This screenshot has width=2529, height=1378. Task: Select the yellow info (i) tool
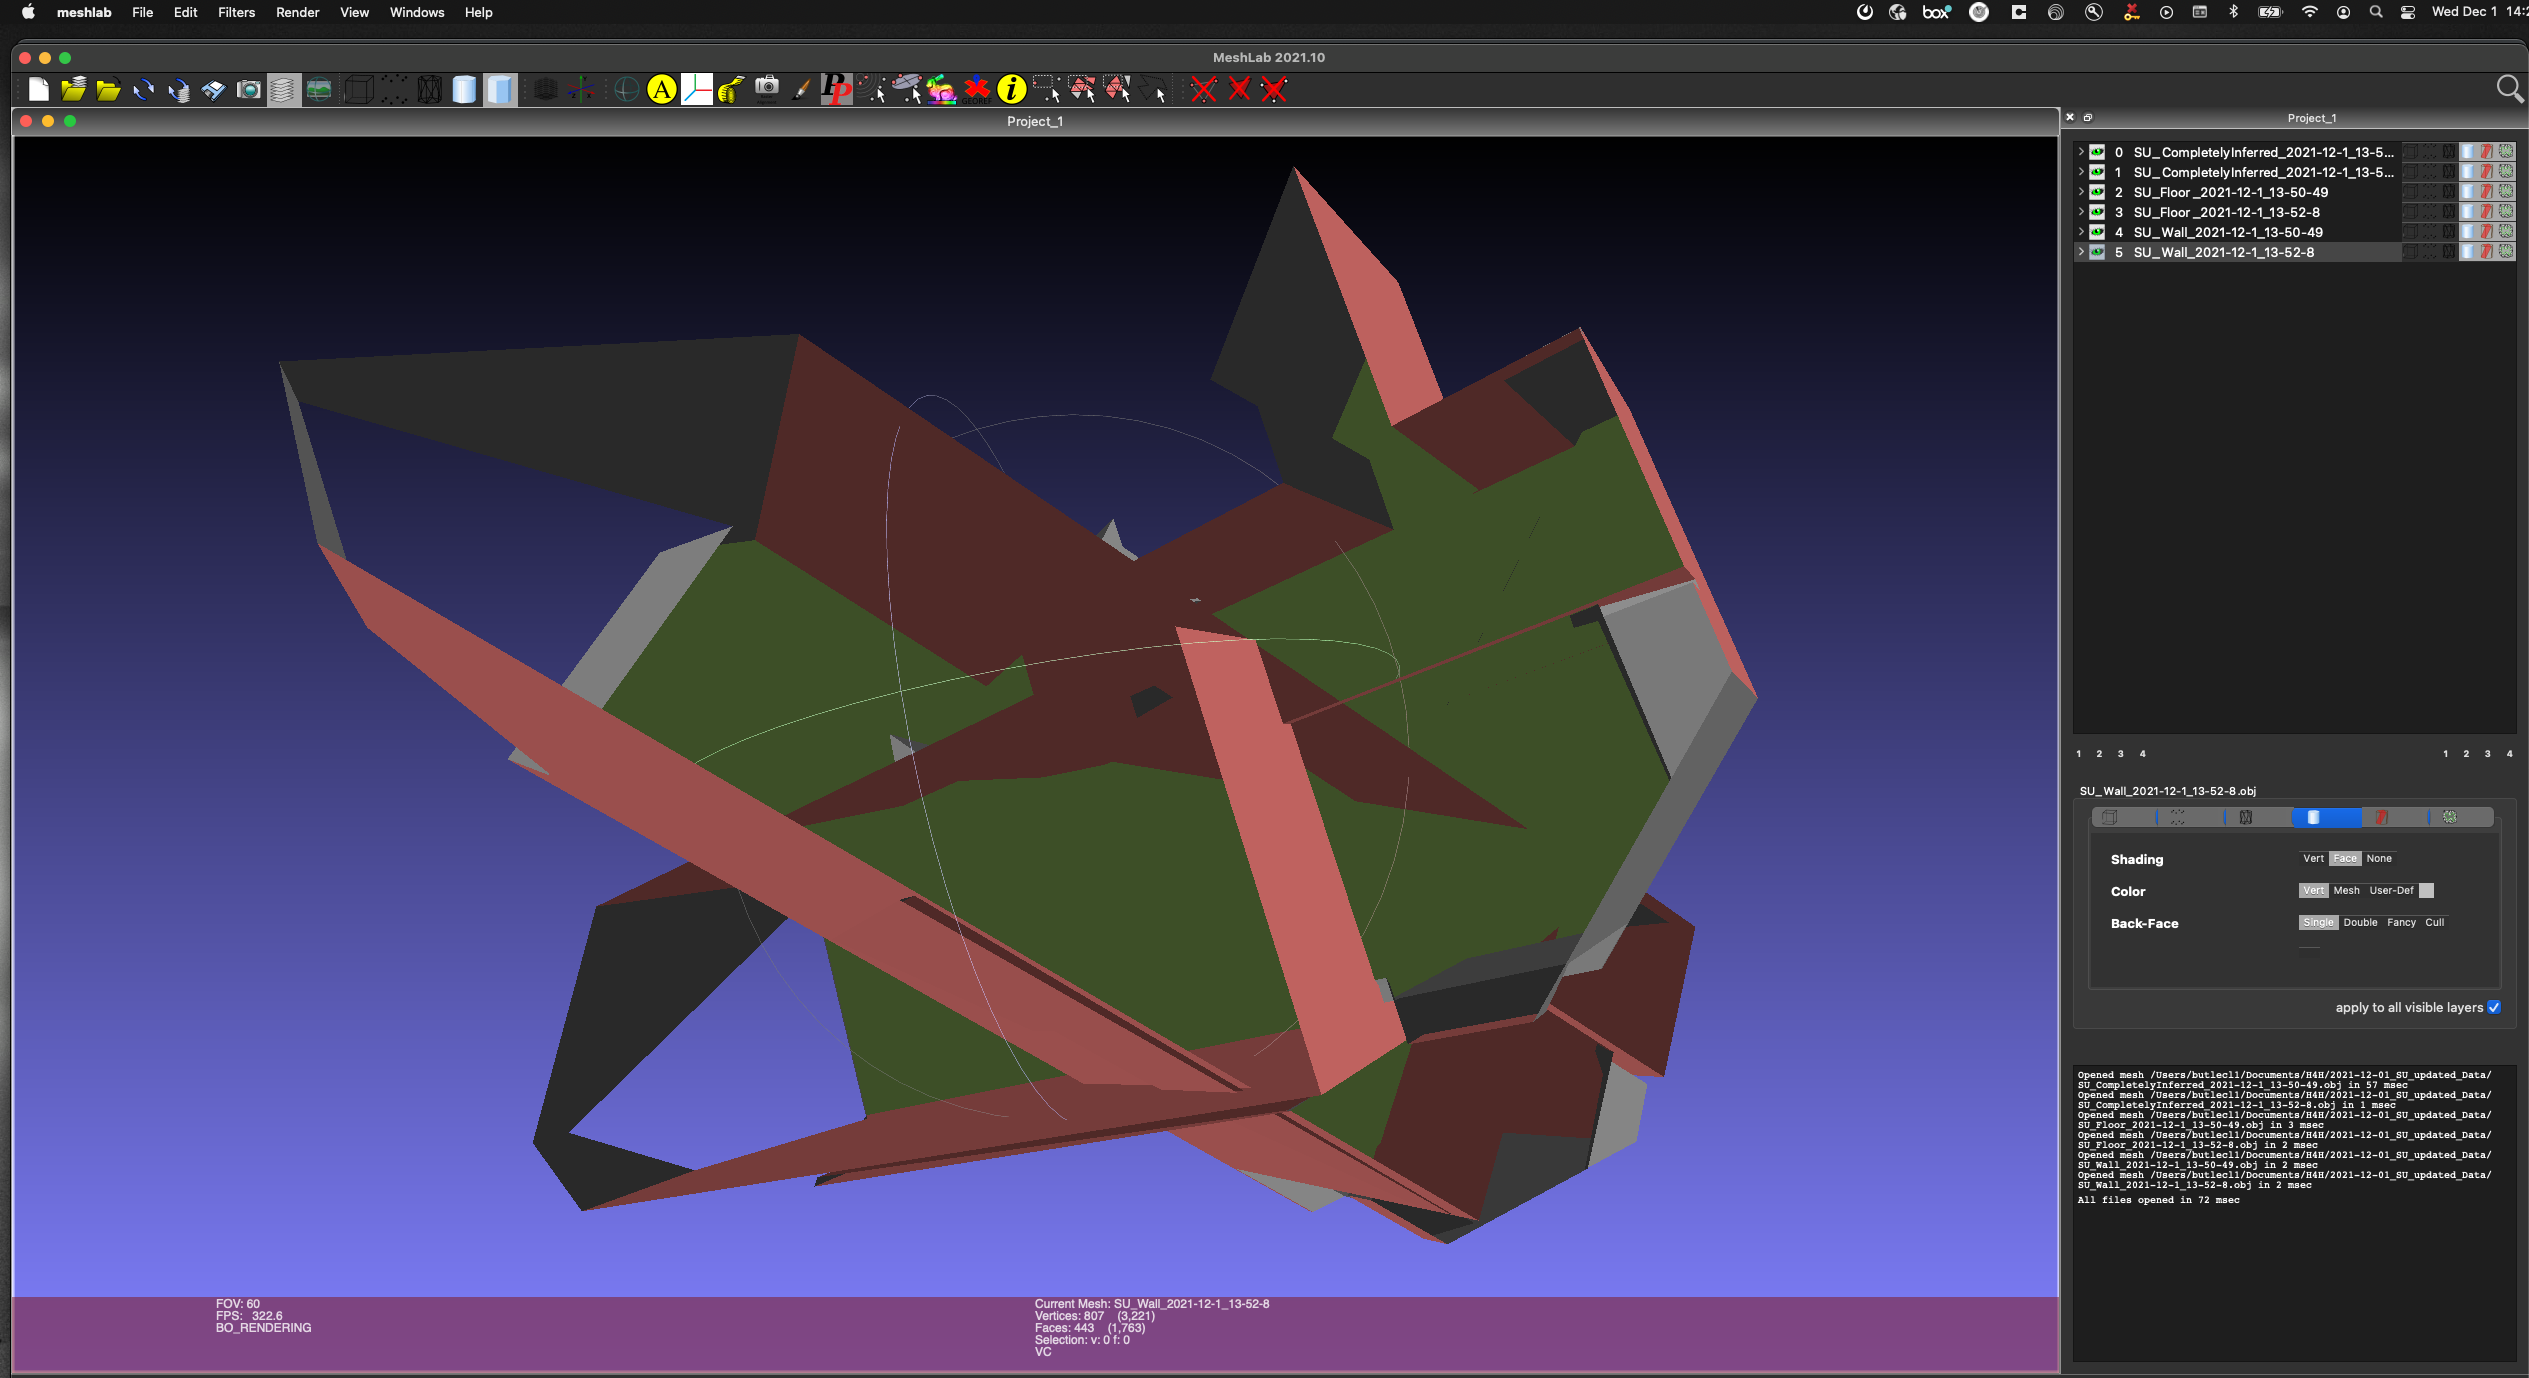pyautogui.click(x=1011, y=89)
